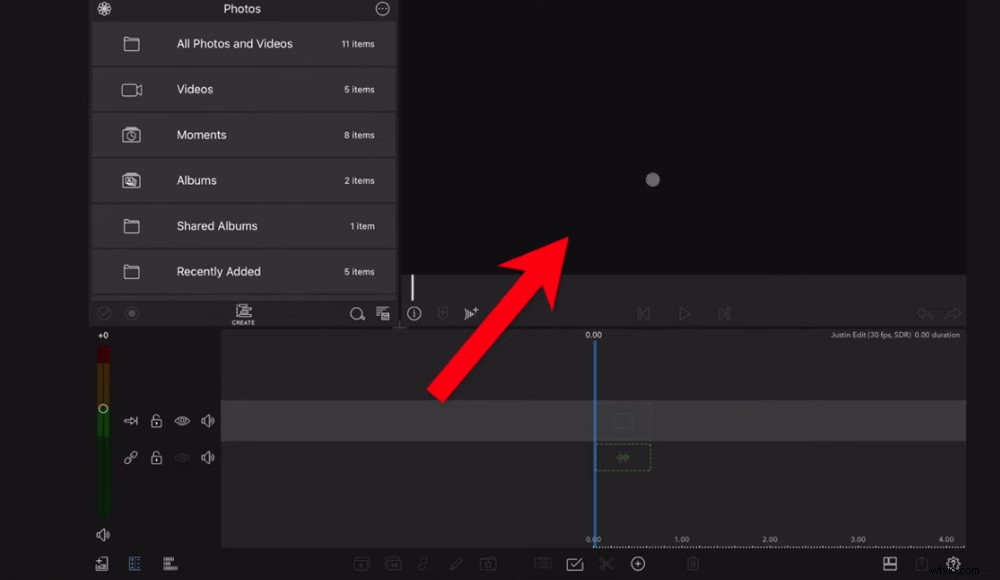Tap the CREATE button in the library panel
The image size is (1000, 580).
coord(242,313)
